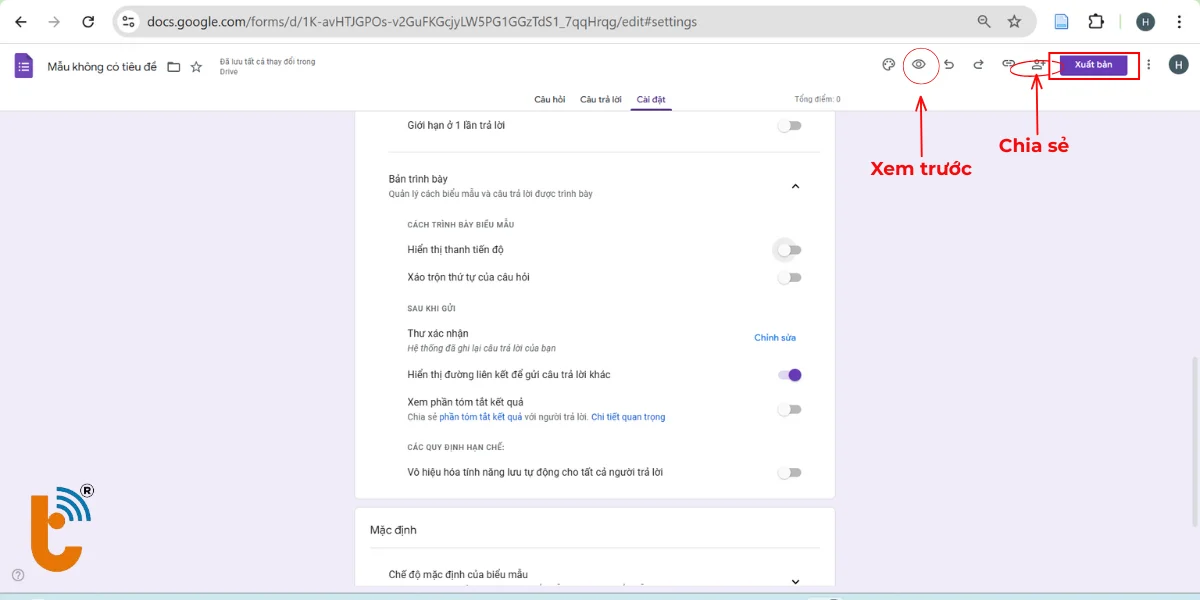Open the 'Câu trả lời' tab
The image size is (1200, 600).
(x=601, y=99)
